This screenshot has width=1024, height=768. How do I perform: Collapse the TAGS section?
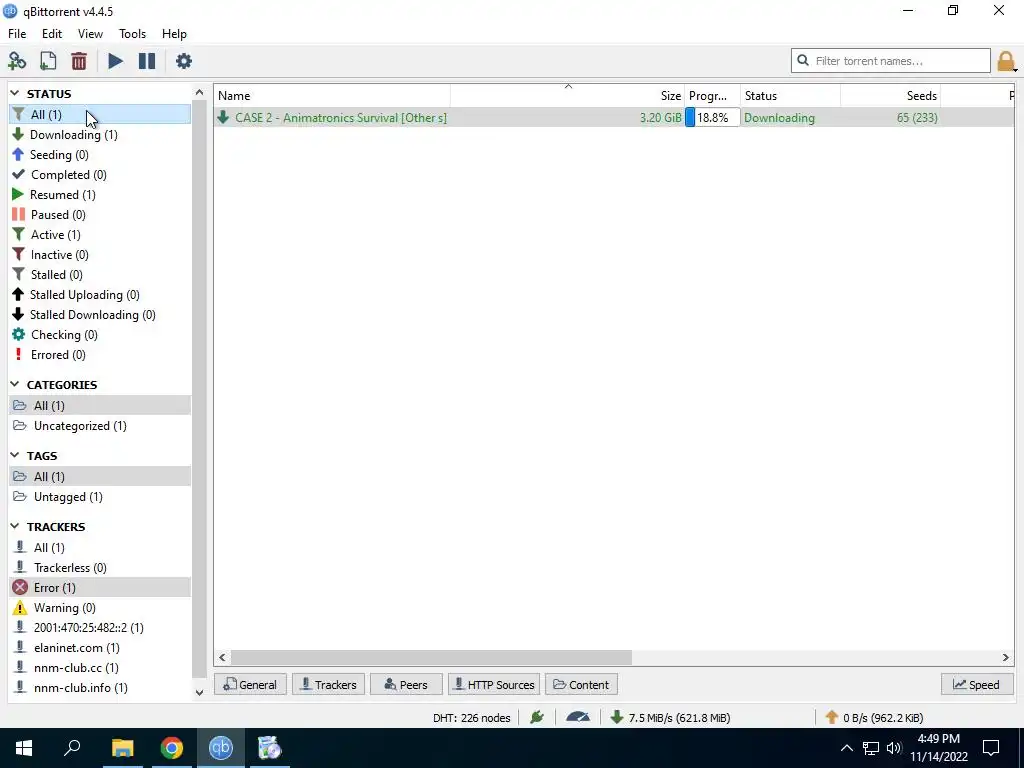(15, 455)
